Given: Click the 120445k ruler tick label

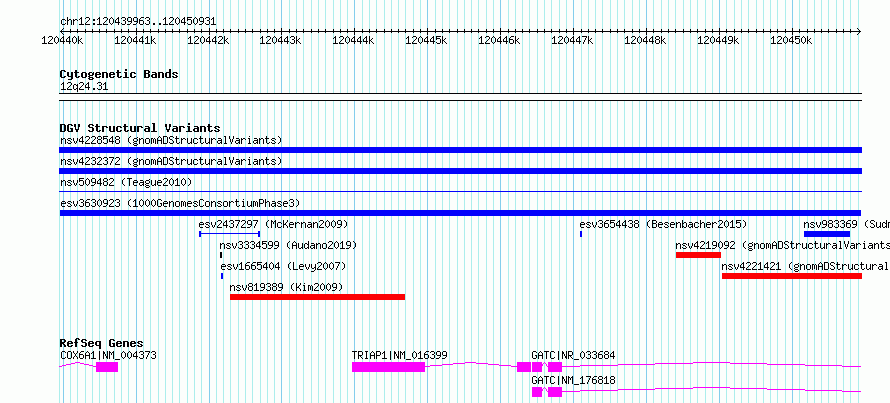Looking at the screenshot, I should [x=426, y=40].
